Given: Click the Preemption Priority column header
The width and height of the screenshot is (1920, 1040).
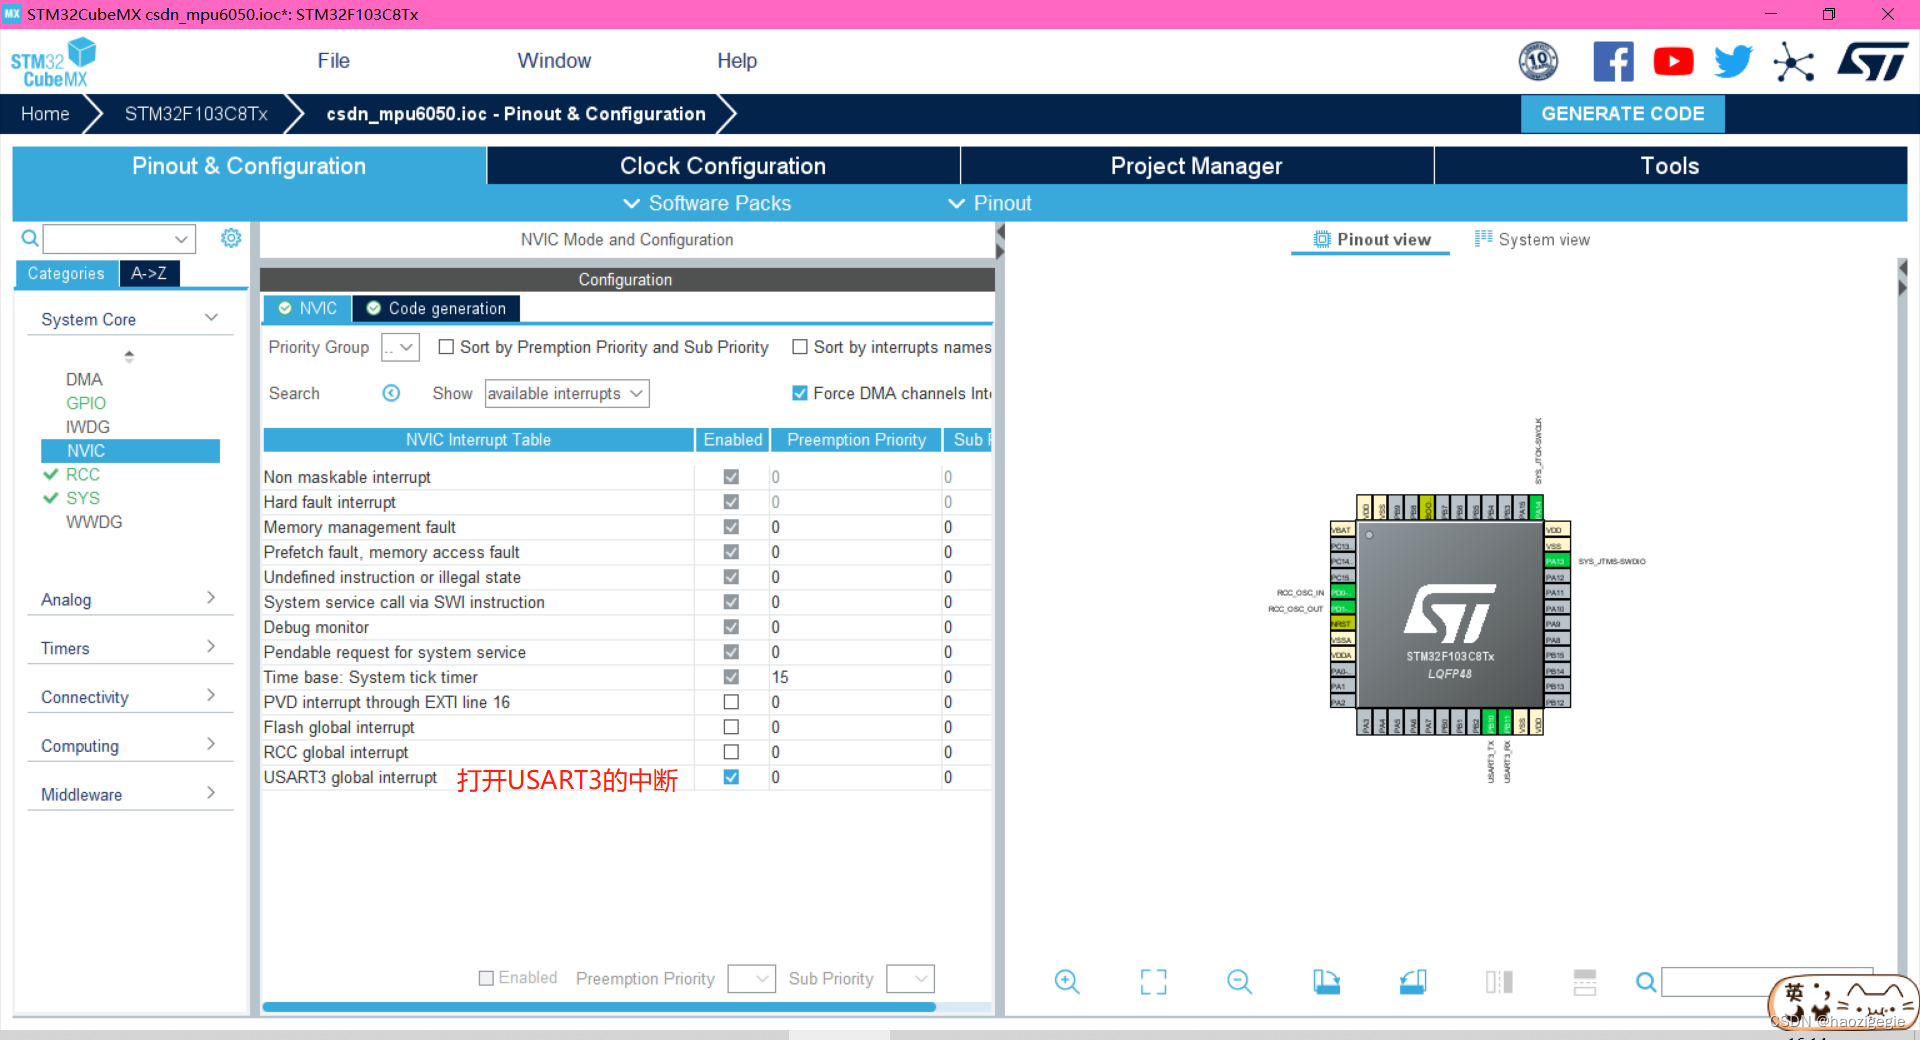Looking at the screenshot, I should [856, 440].
